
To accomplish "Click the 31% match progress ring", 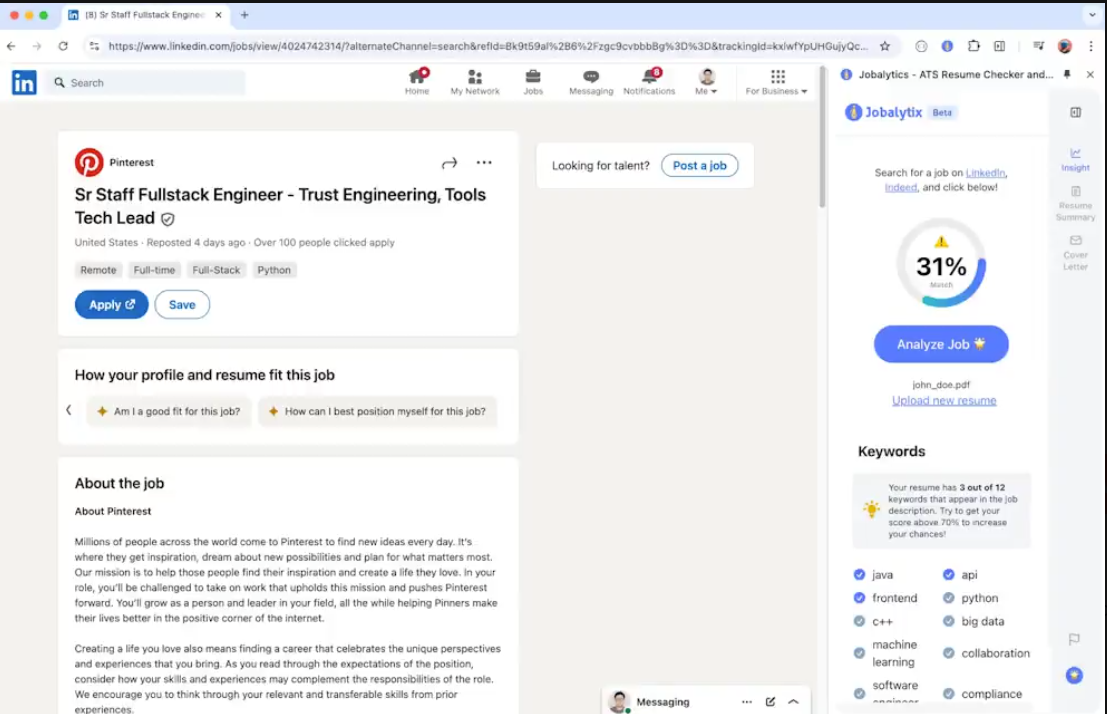I will point(941,263).
